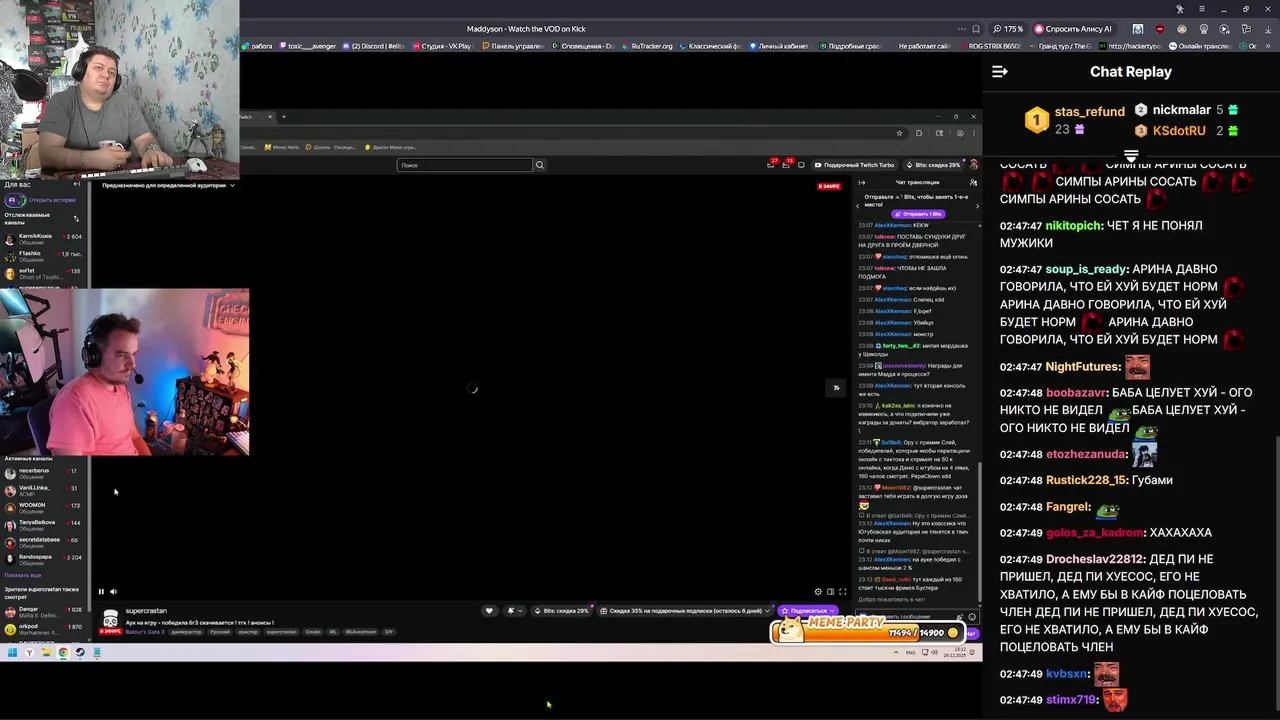
Task: Open Chrome icon in stream taskbar
Action: coord(63,653)
